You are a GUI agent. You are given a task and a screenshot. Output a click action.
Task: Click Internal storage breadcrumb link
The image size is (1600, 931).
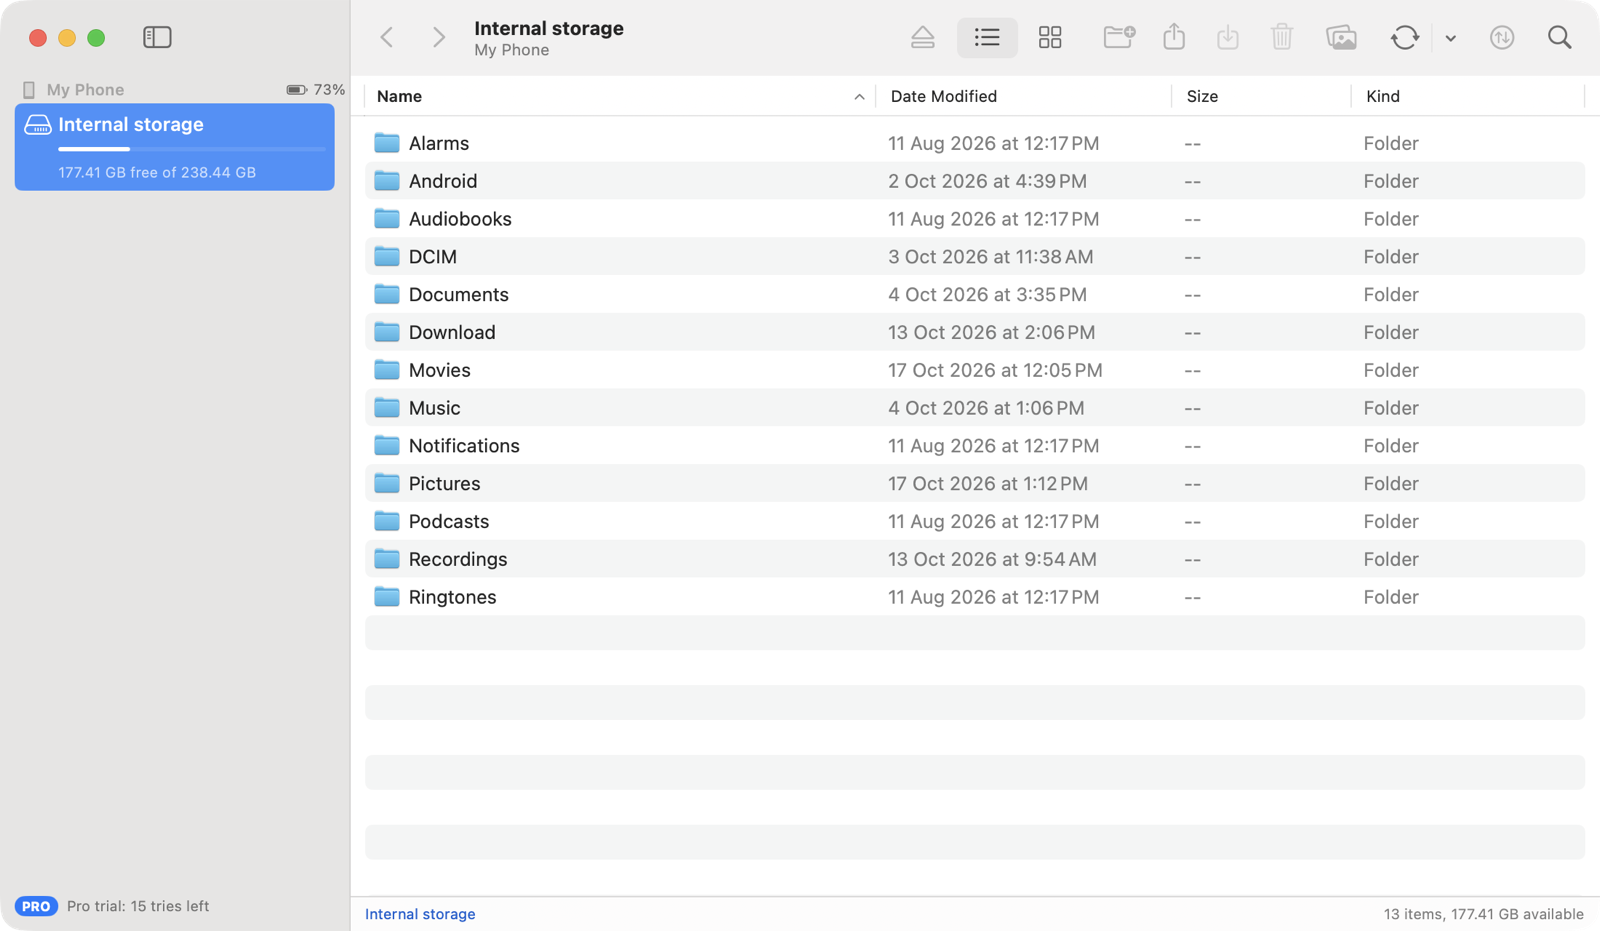tap(420, 914)
